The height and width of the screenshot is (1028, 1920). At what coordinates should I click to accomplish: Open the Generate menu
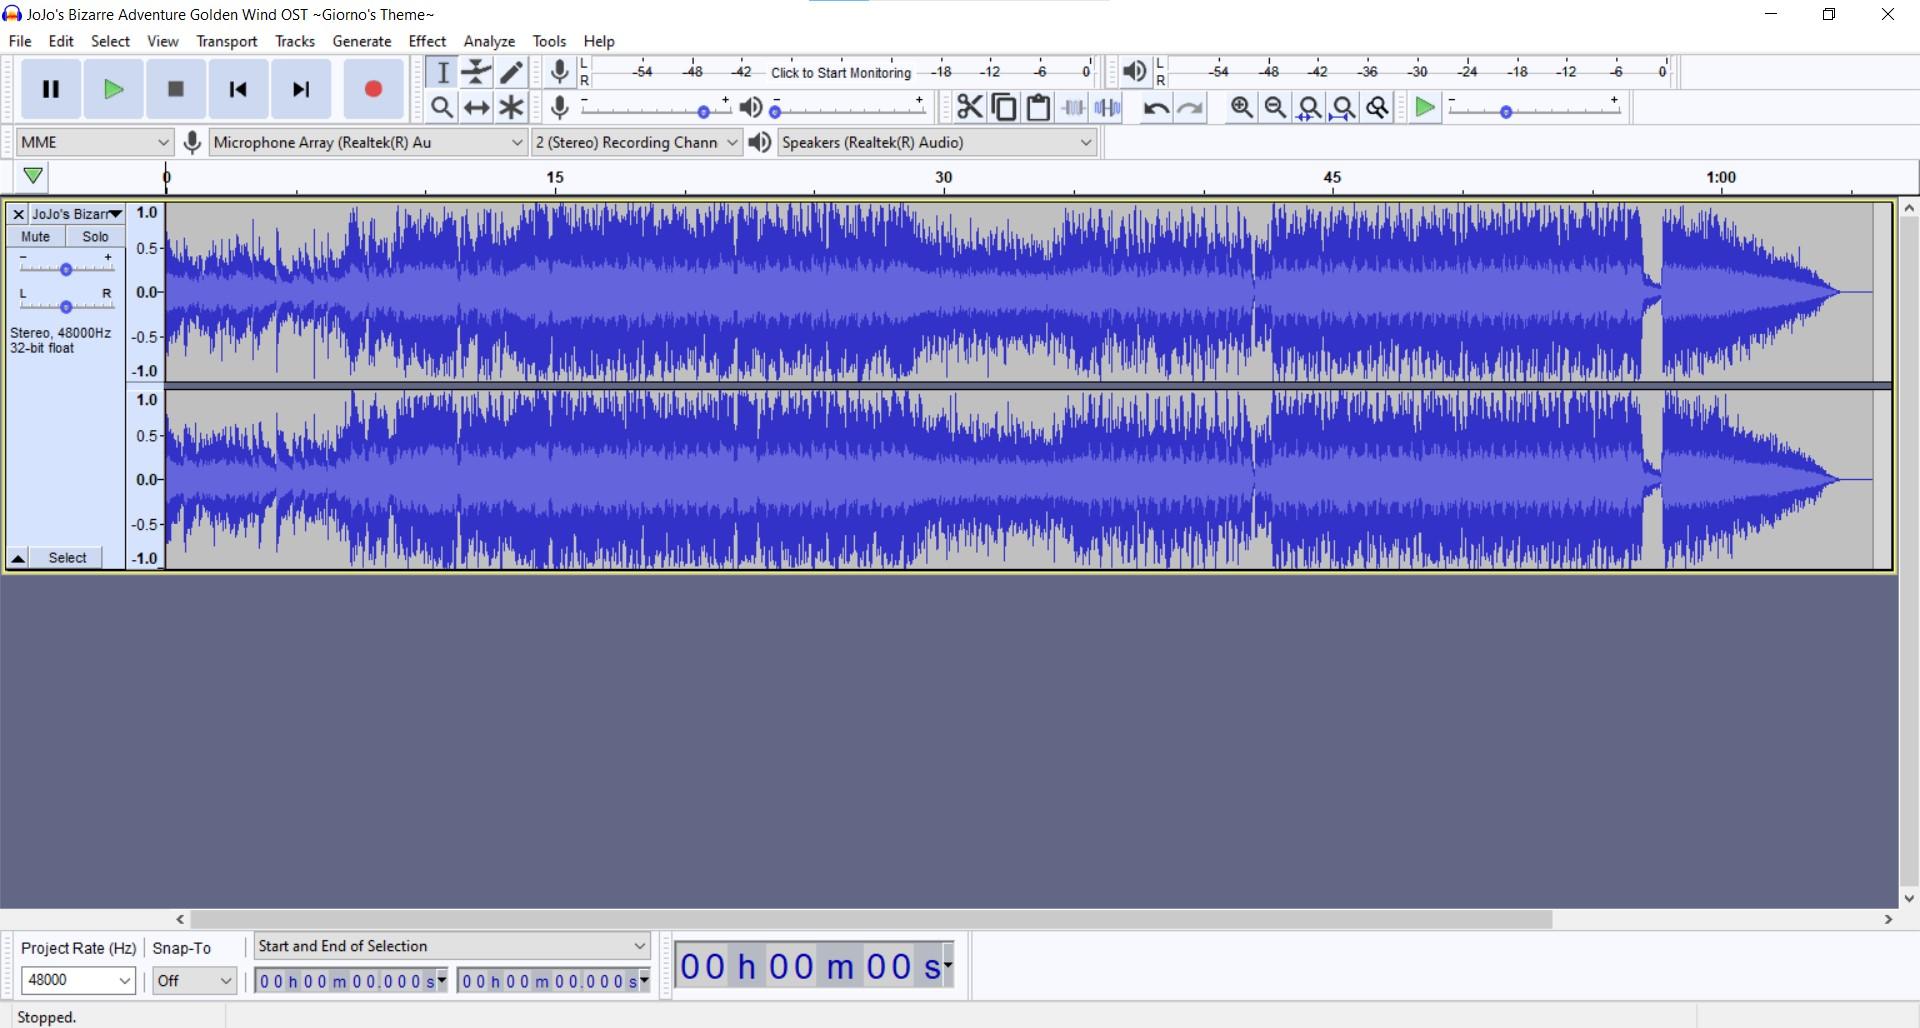362,41
